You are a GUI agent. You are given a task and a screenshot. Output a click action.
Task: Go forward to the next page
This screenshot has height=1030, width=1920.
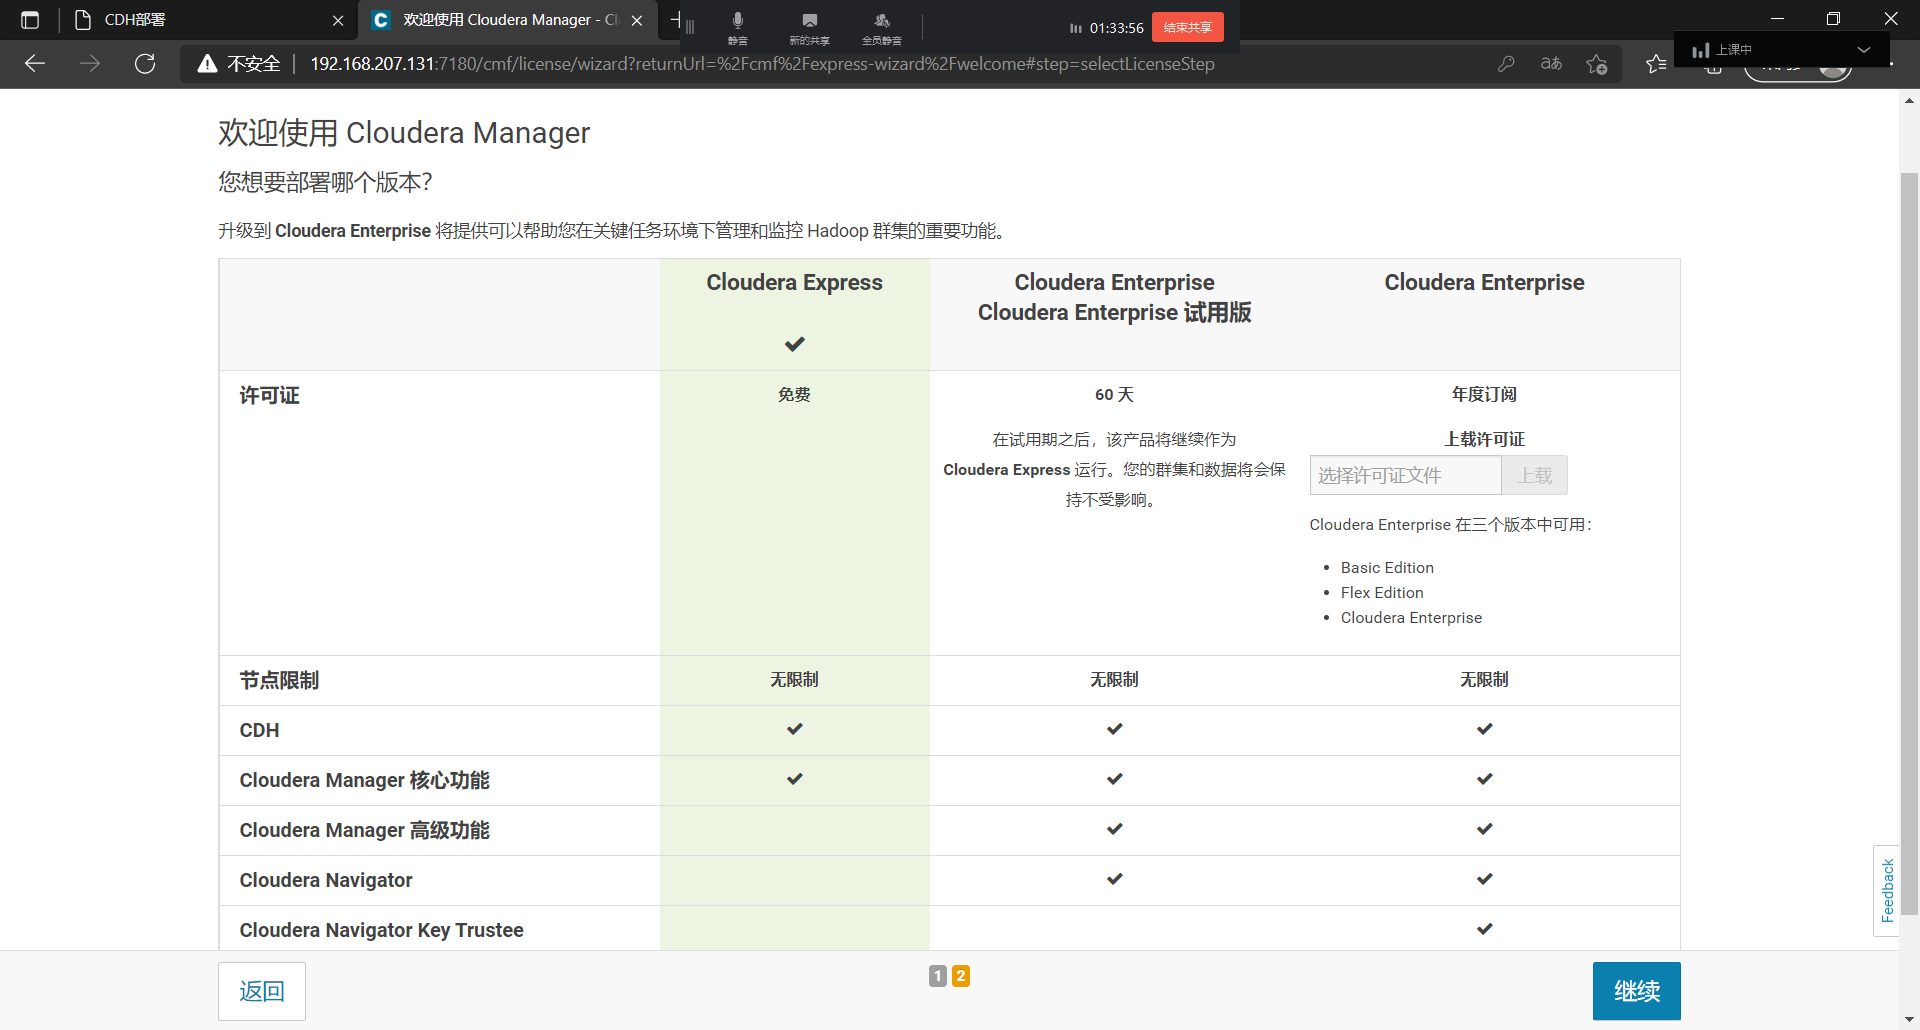tap(90, 64)
